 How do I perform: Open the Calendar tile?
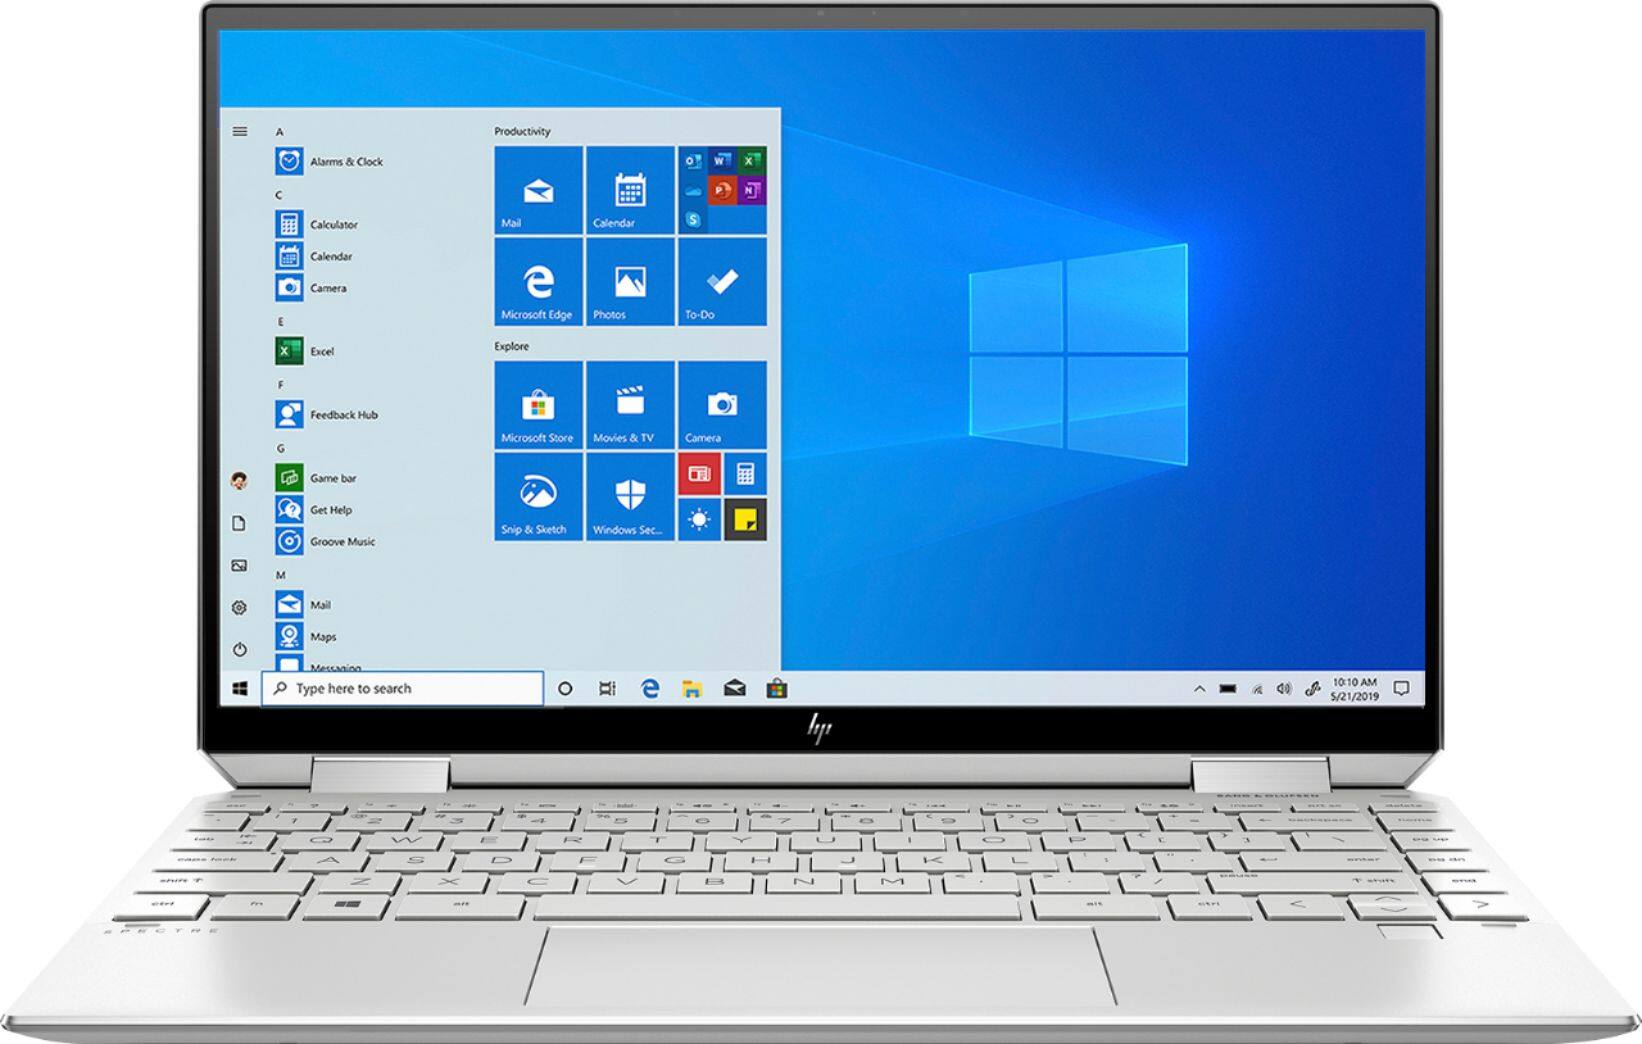pos(630,190)
